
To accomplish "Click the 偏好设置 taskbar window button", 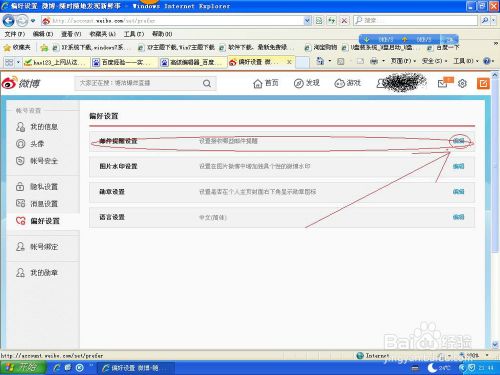I will (x=135, y=368).
